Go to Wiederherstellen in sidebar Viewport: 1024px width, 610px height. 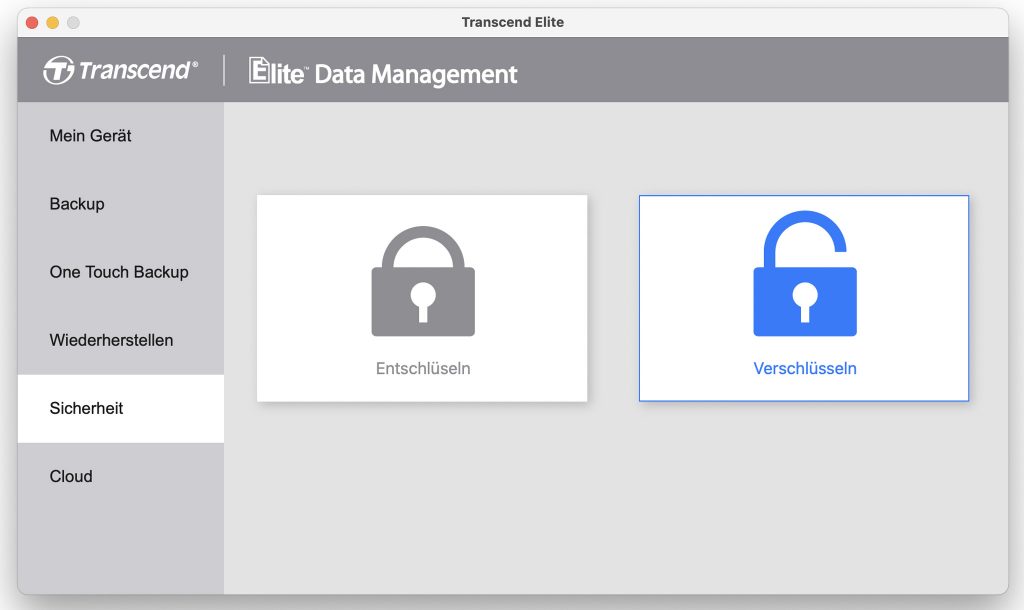click(121, 340)
